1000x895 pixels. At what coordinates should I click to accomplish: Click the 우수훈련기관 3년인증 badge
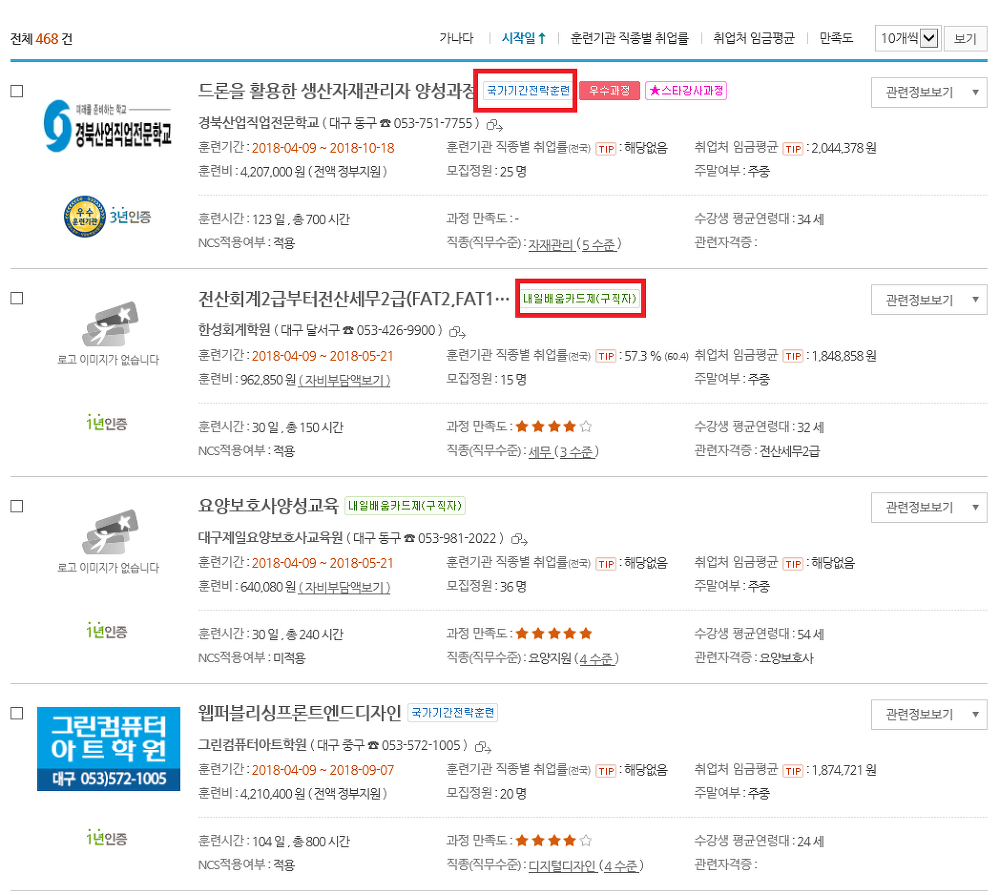[x=107, y=217]
